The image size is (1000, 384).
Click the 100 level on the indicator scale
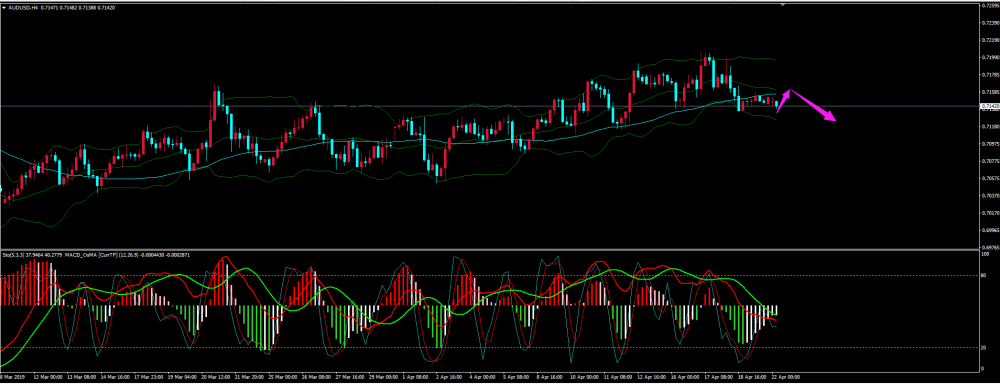coord(986,254)
